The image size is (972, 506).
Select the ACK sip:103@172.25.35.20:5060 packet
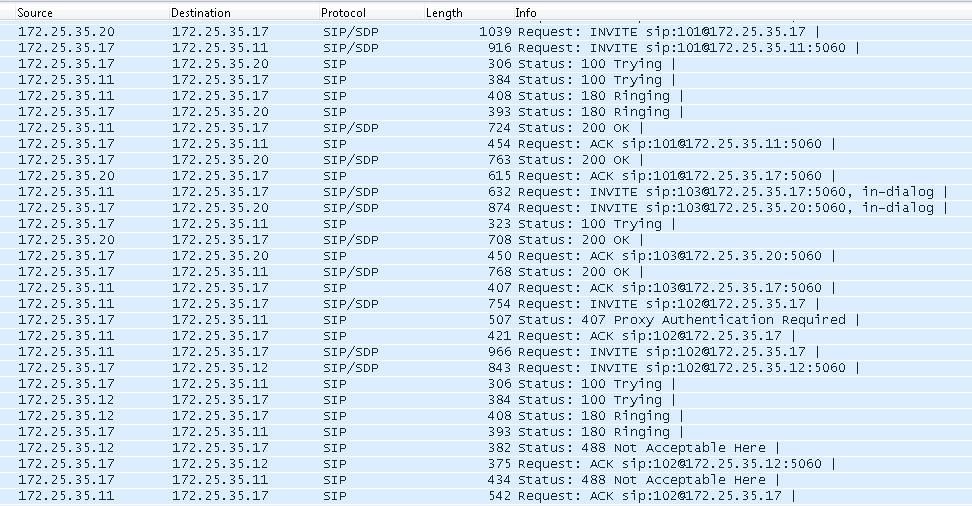point(486,255)
